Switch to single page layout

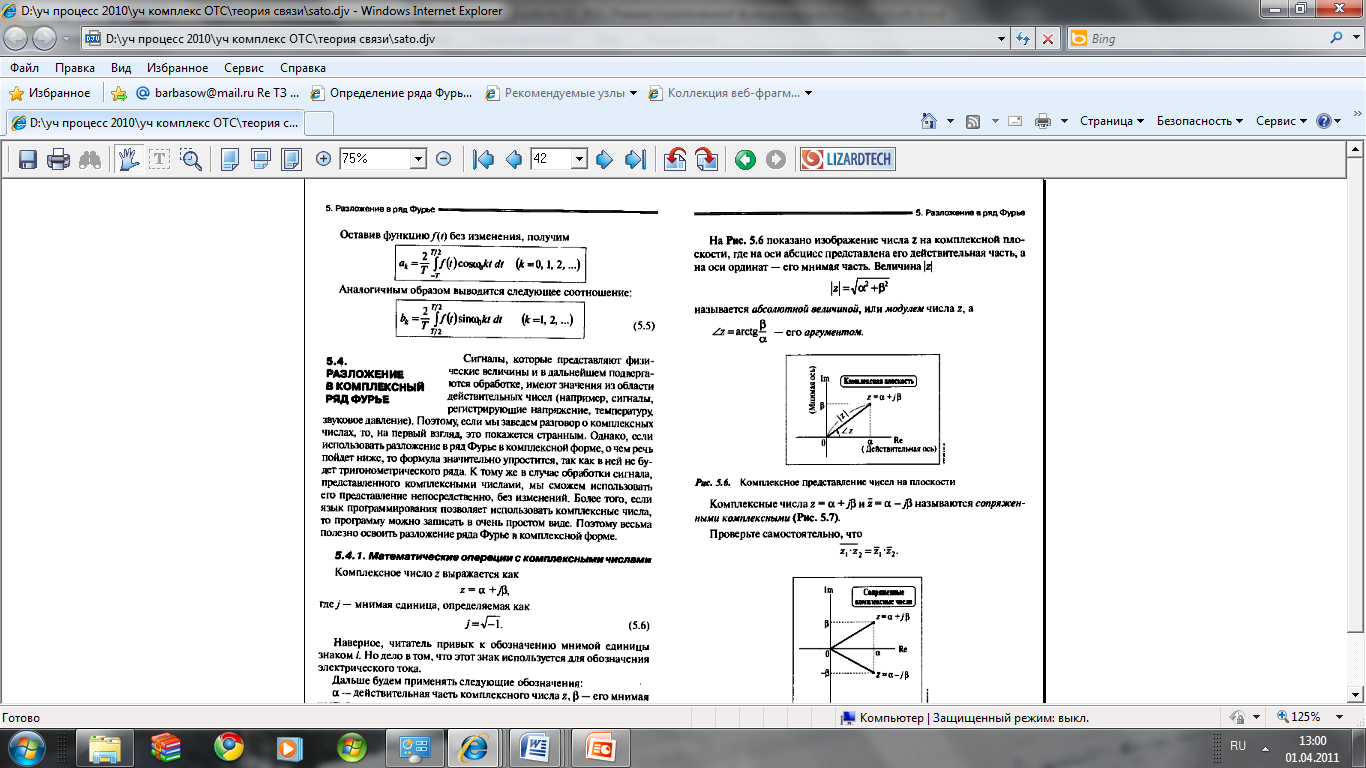tap(230, 159)
